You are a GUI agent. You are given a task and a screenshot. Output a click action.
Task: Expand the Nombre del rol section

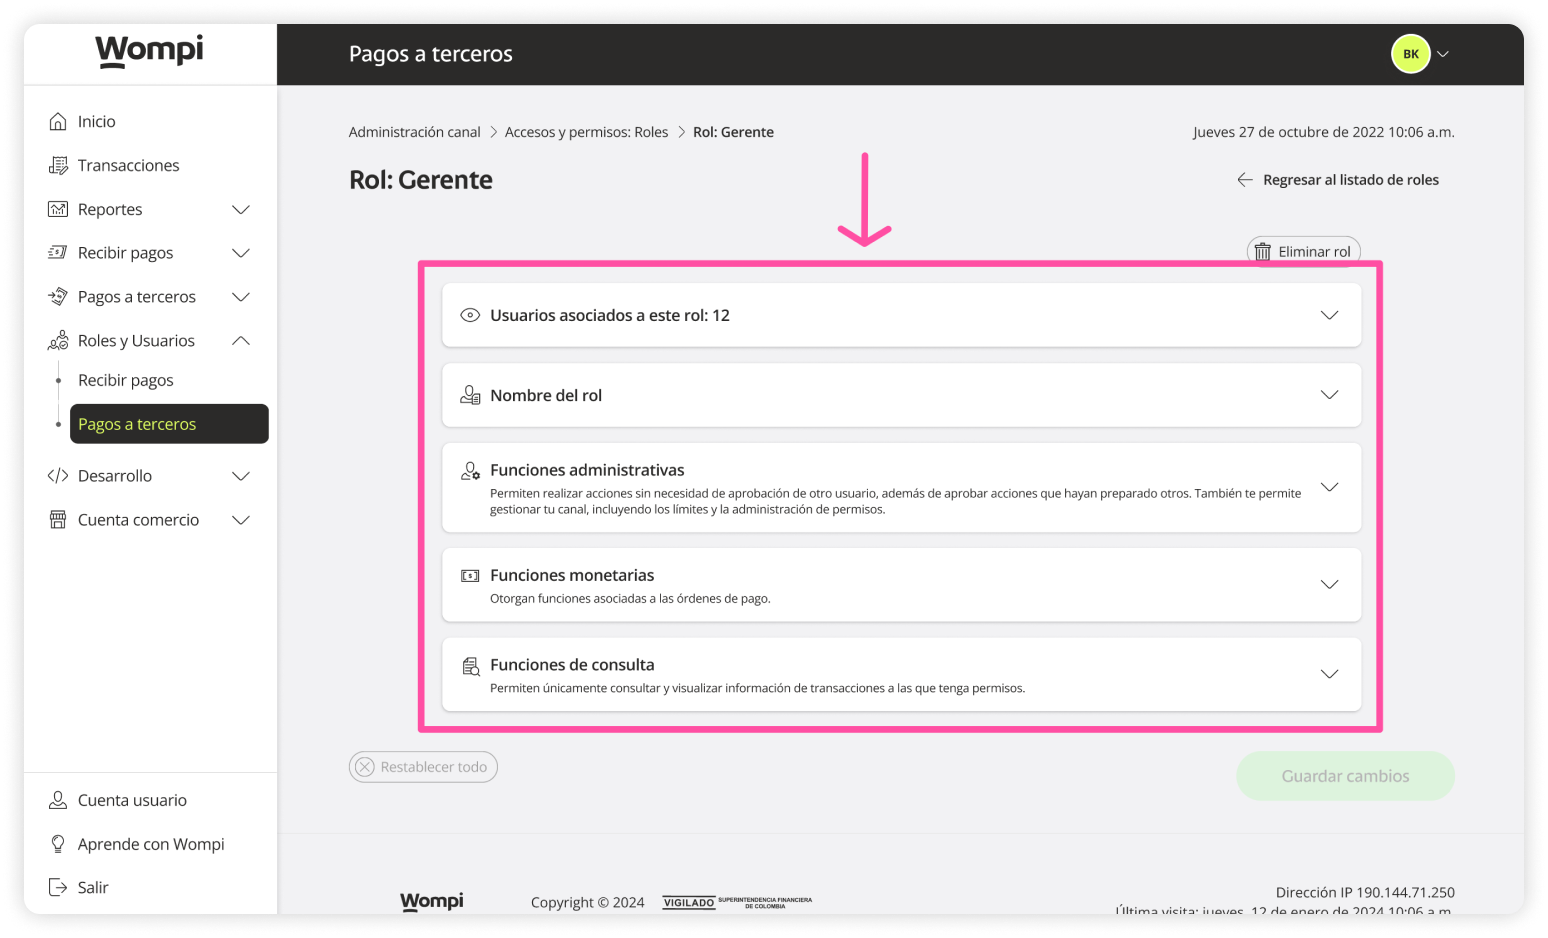coord(1329,395)
